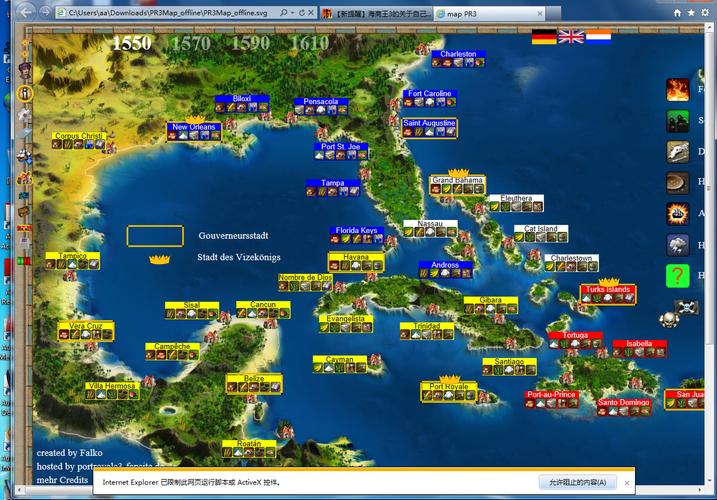Allow blocked content in the notification bar
The height and width of the screenshot is (500, 717).
coord(578,482)
